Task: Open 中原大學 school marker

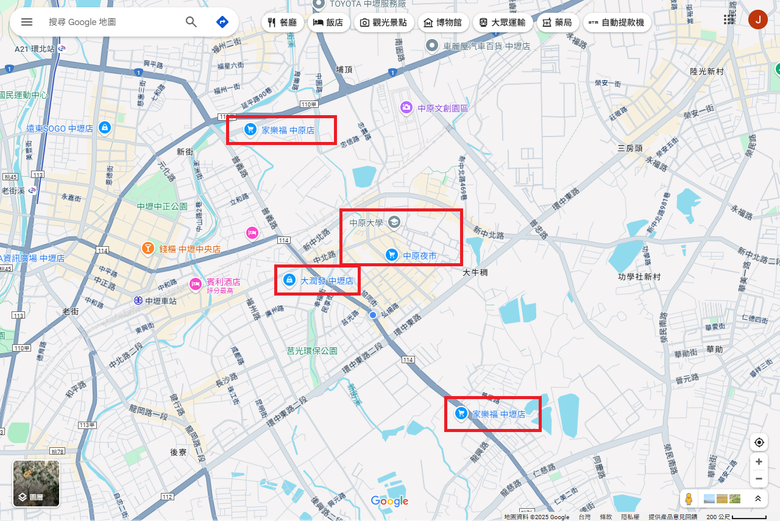Action: (x=394, y=222)
